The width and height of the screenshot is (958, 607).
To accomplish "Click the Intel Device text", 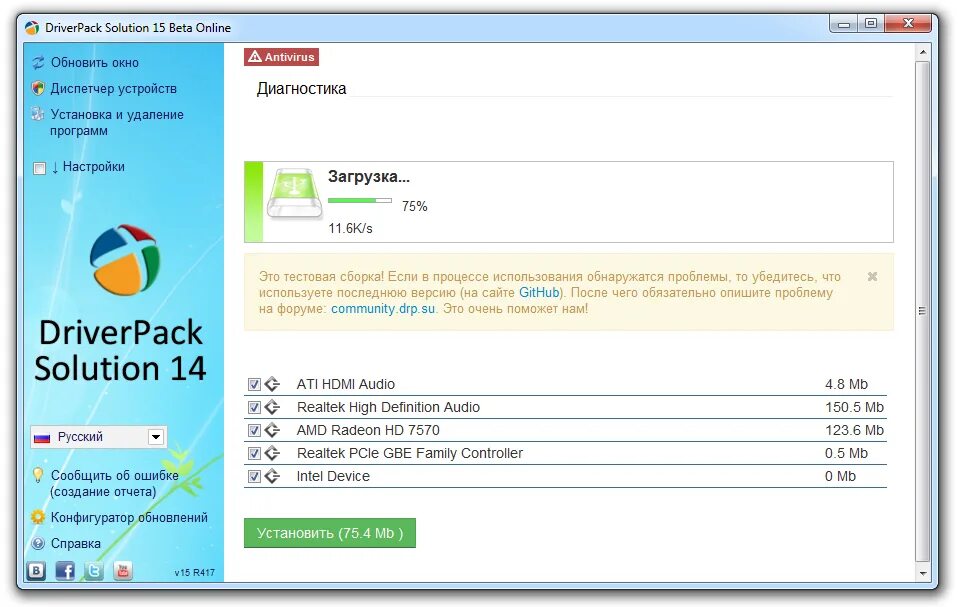I will tap(333, 476).
